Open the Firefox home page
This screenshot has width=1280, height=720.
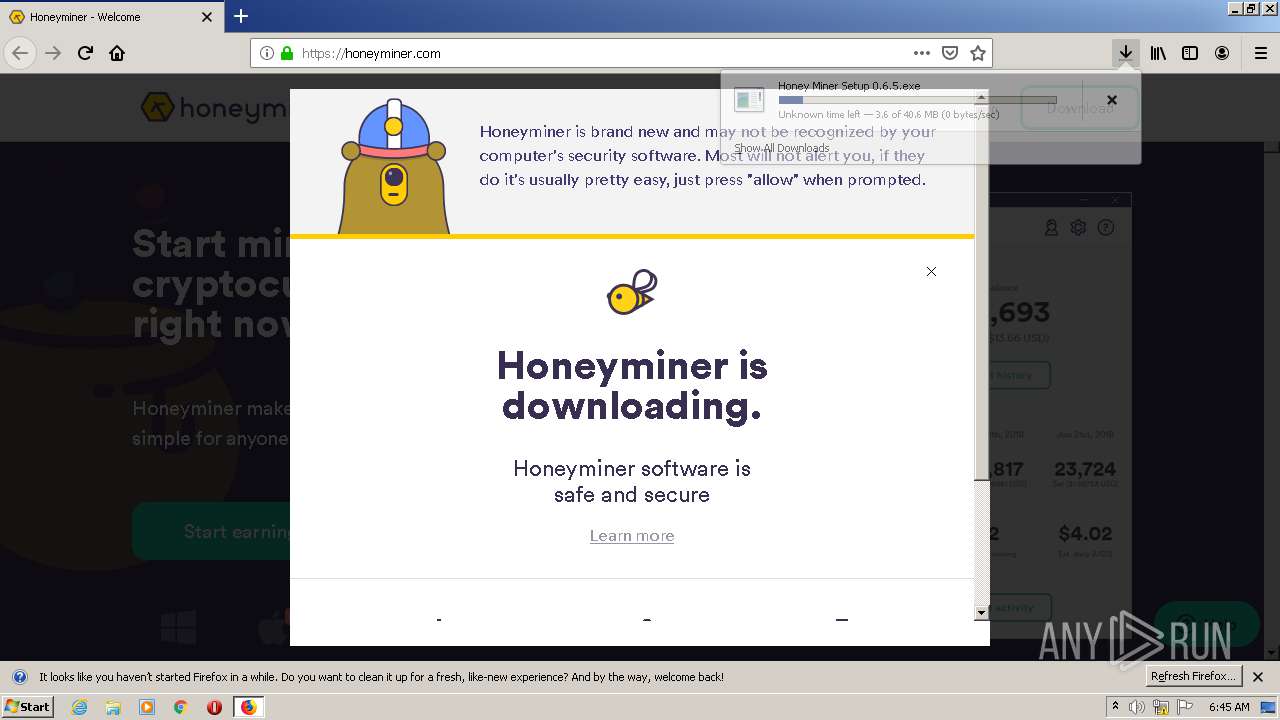pos(117,53)
